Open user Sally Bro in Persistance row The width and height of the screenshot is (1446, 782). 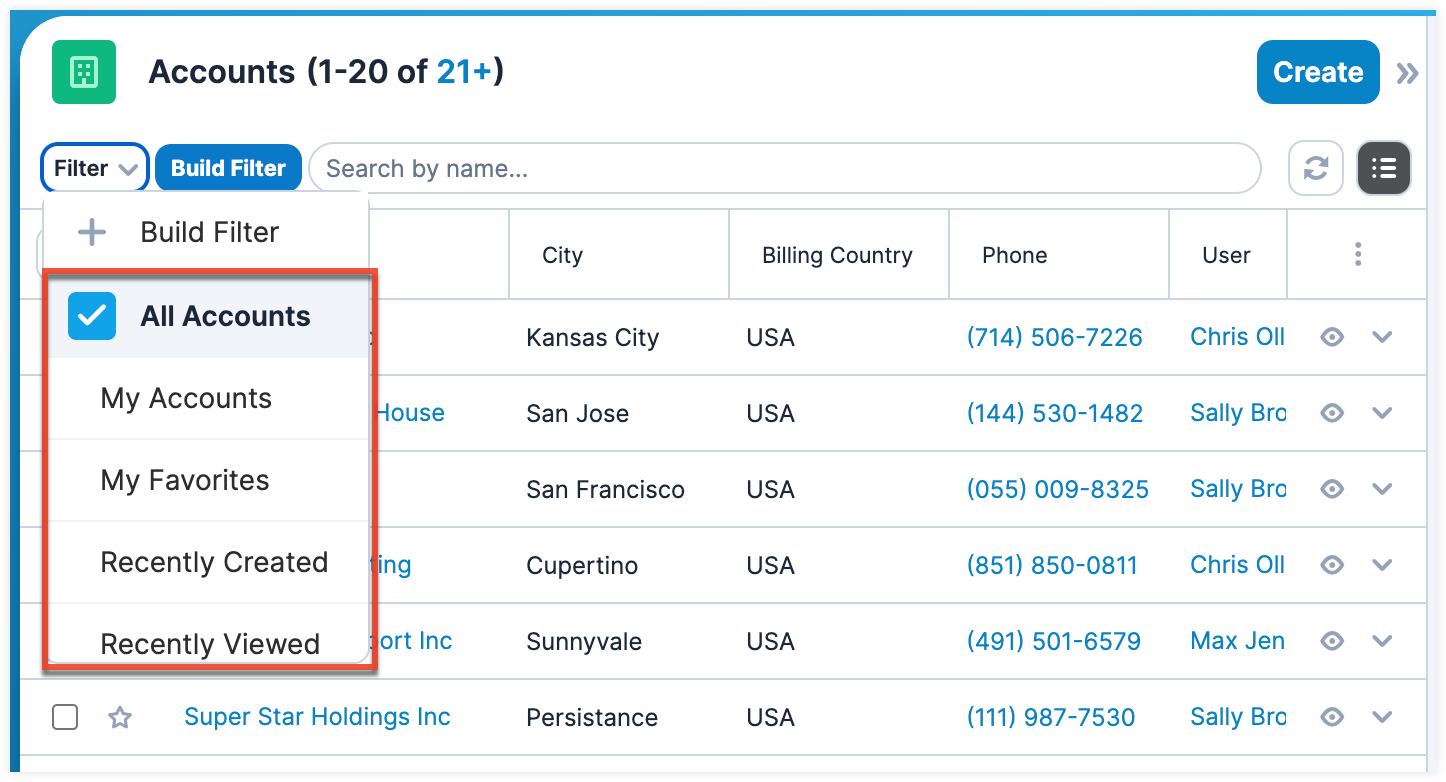(x=1238, y=717)
